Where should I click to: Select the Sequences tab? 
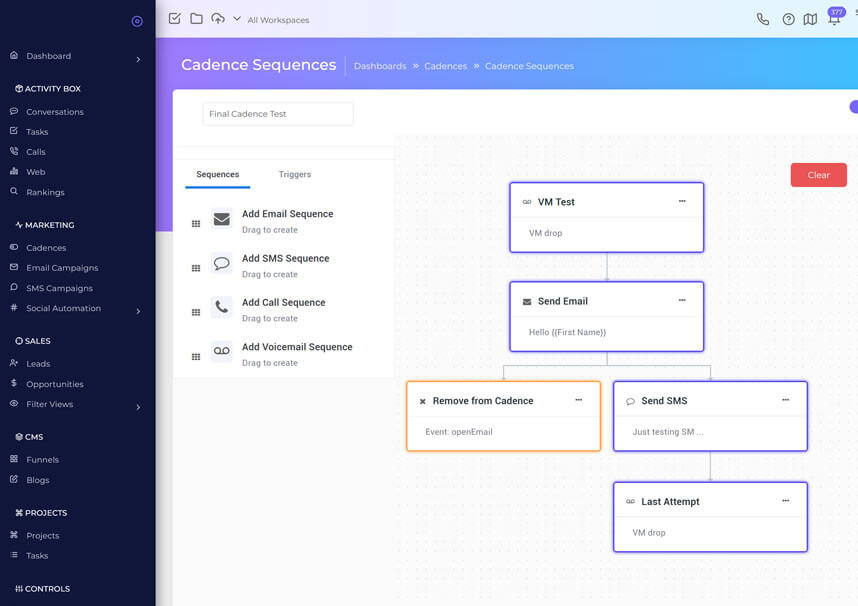pyautogui.click(x=217, y=174)
